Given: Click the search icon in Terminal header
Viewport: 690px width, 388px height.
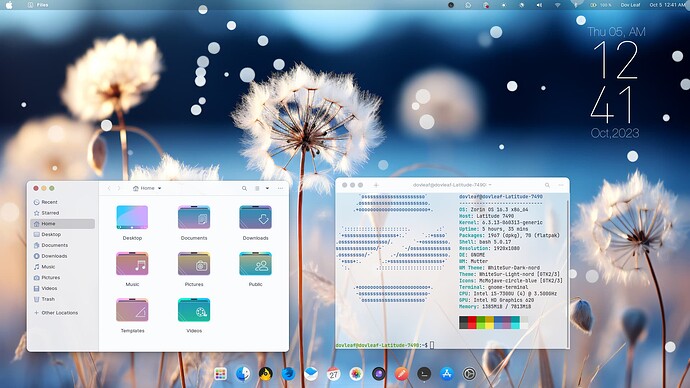Looking at the screenshot, I should tap(547, 185).
